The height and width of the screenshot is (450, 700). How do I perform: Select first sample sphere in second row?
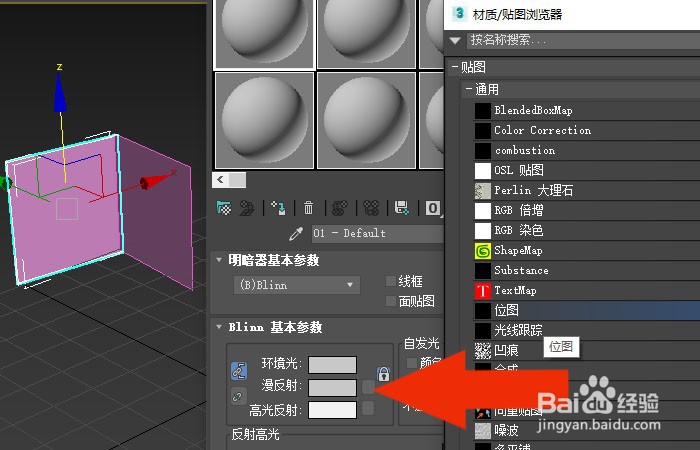(264, 121)
